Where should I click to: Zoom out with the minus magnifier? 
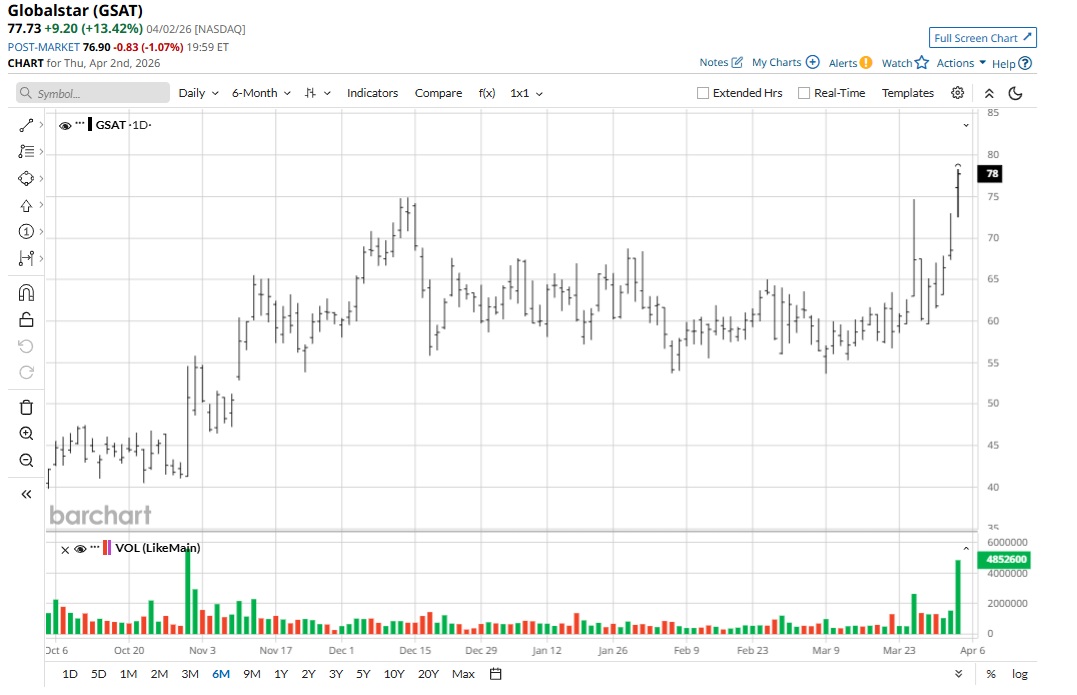[x=26, y=460]
